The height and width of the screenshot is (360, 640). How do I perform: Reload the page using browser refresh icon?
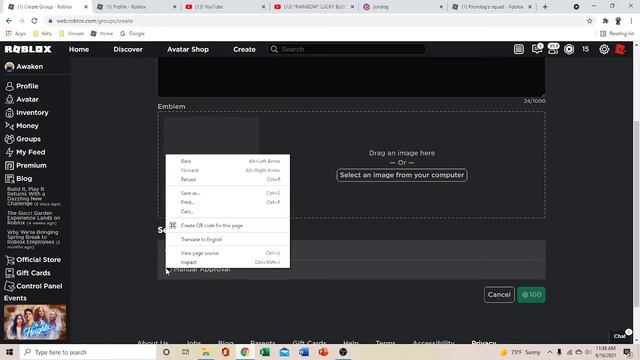[34, 21]
